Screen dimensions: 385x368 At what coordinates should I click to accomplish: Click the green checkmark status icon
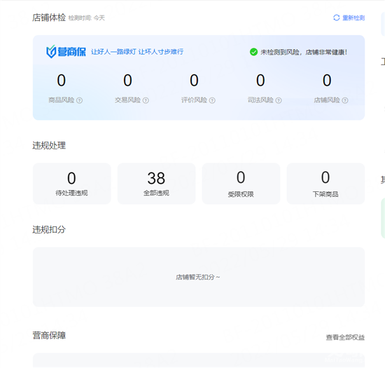[x=254, y=52]
